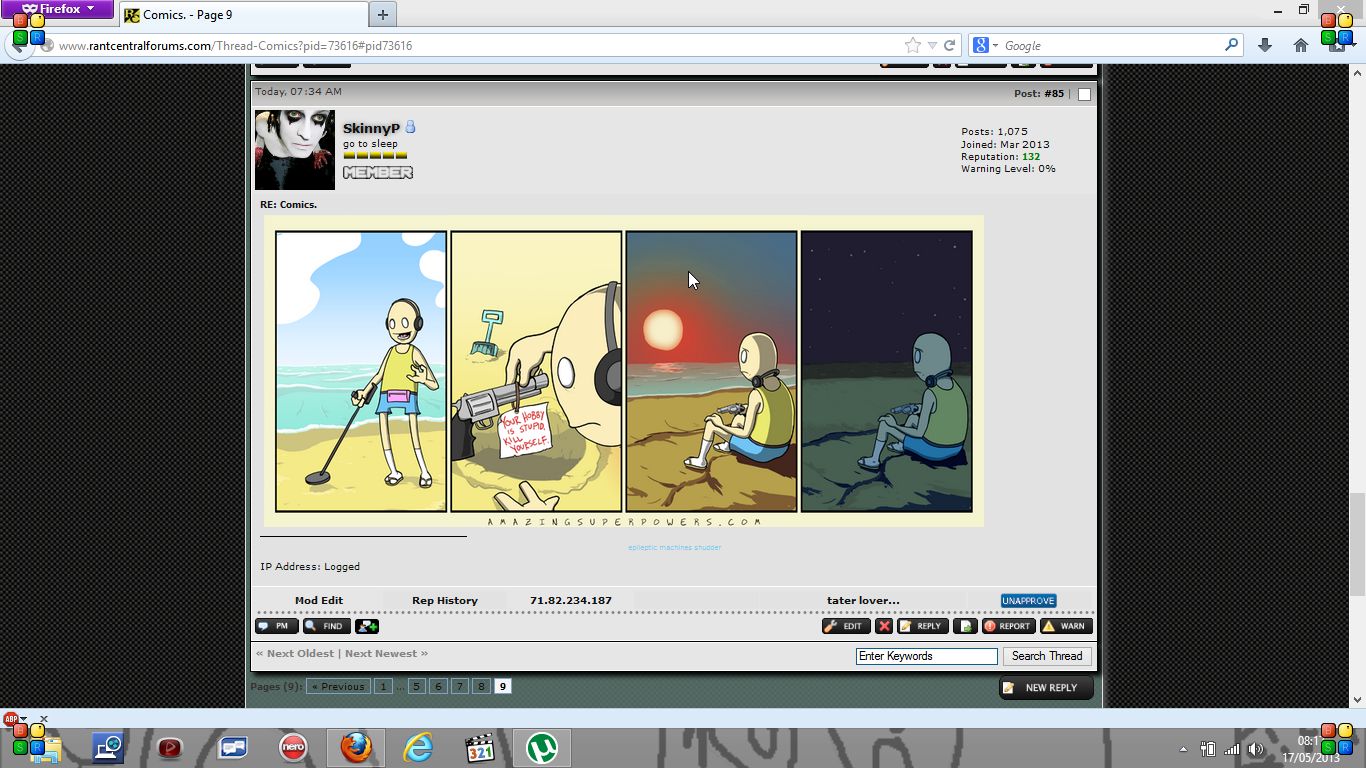Open the Firefox application menu button

pyautogui.click(x=56, y=9)
